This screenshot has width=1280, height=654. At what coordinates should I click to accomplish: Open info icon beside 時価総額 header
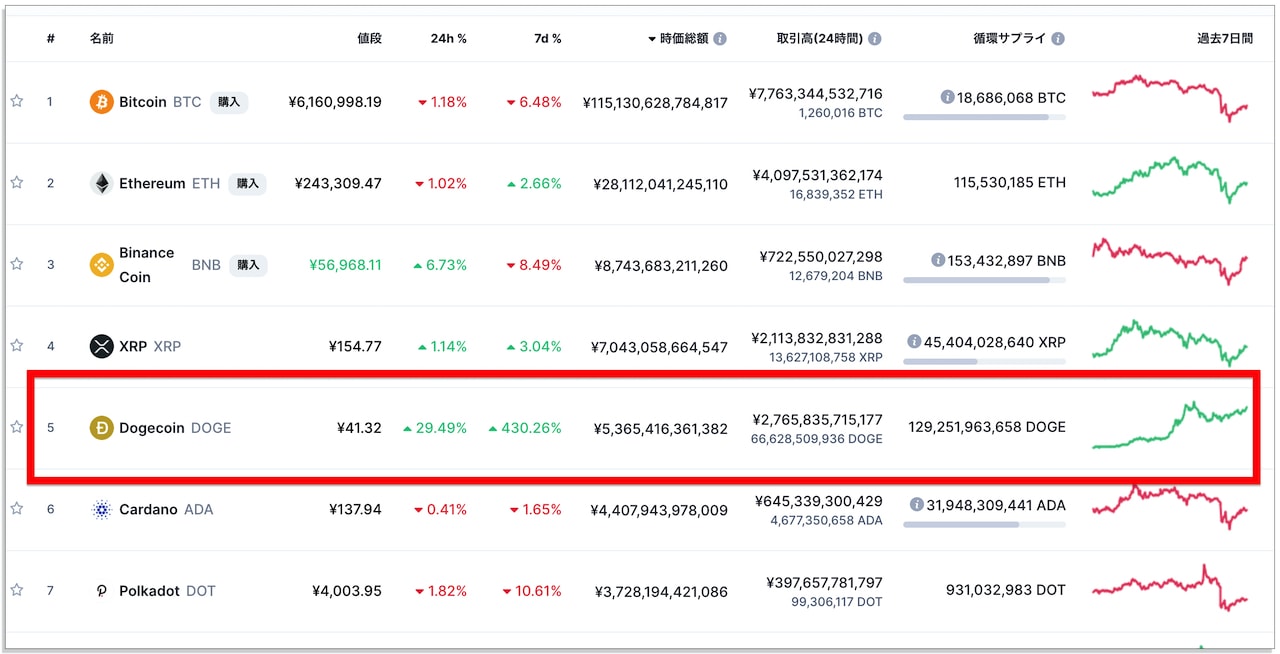point(720,39)
